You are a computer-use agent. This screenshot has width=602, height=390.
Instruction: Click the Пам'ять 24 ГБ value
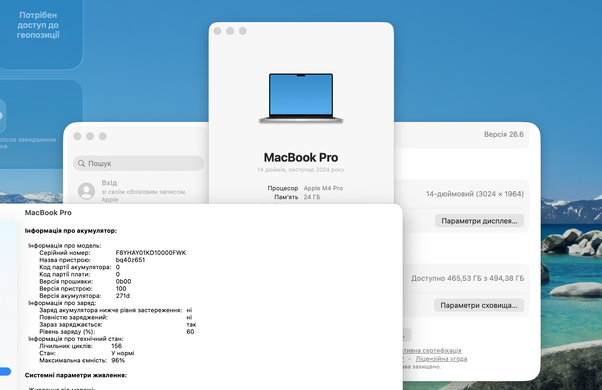click(x=312, y=197)
